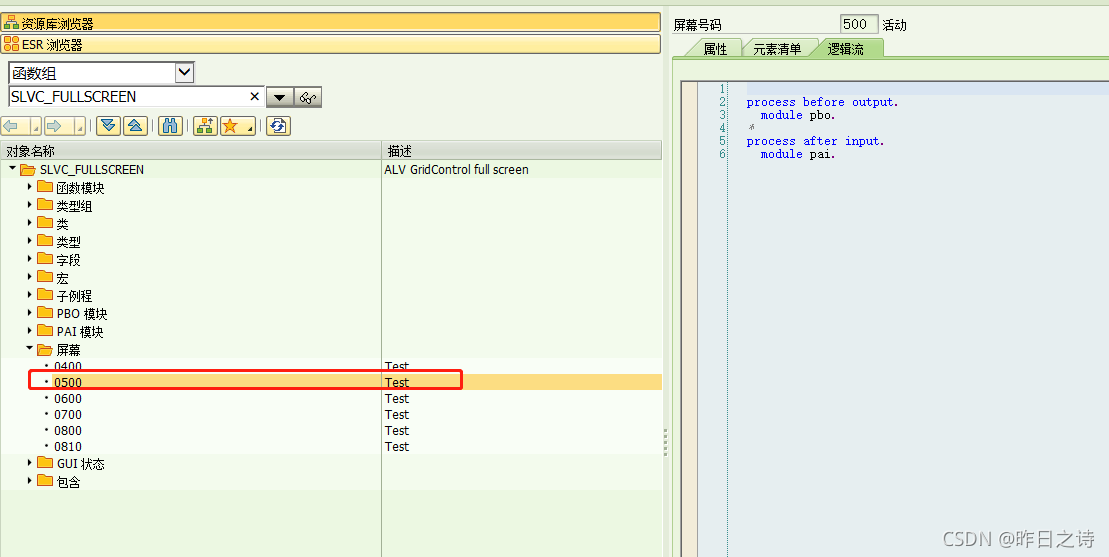Click code line 'module pbo.'
Image resolution: width=1109 pixels, height=557 pixels.
point(798,115)
